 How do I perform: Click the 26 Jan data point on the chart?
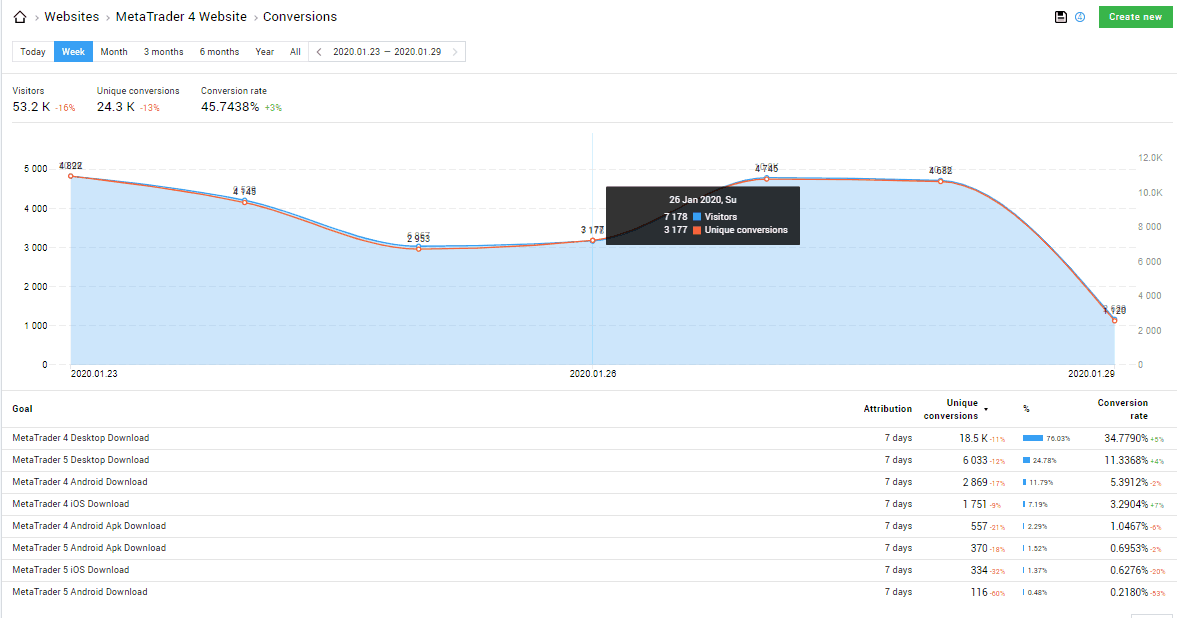tap(592, 242)
